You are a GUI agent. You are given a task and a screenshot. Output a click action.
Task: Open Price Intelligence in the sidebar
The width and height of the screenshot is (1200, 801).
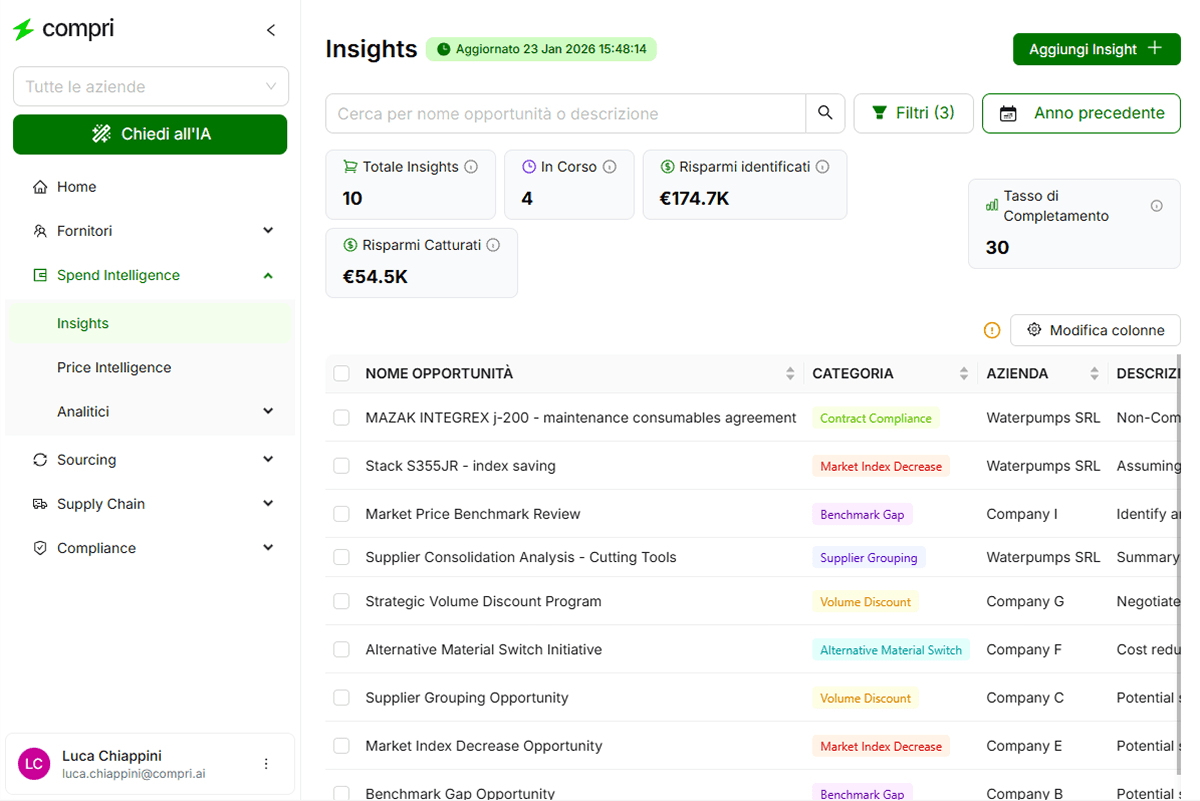(114, 368)
